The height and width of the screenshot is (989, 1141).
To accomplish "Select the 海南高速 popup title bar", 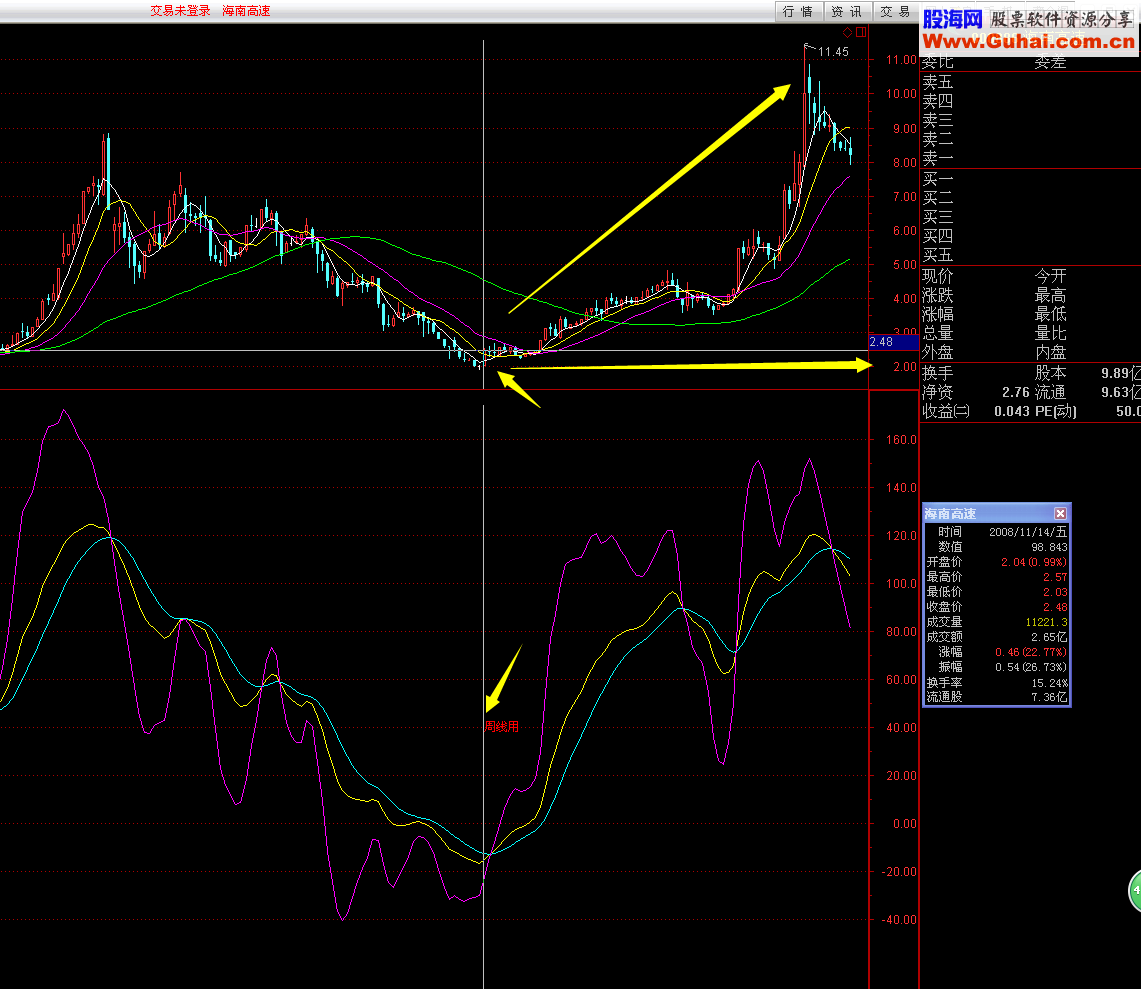I will point(996,513).
